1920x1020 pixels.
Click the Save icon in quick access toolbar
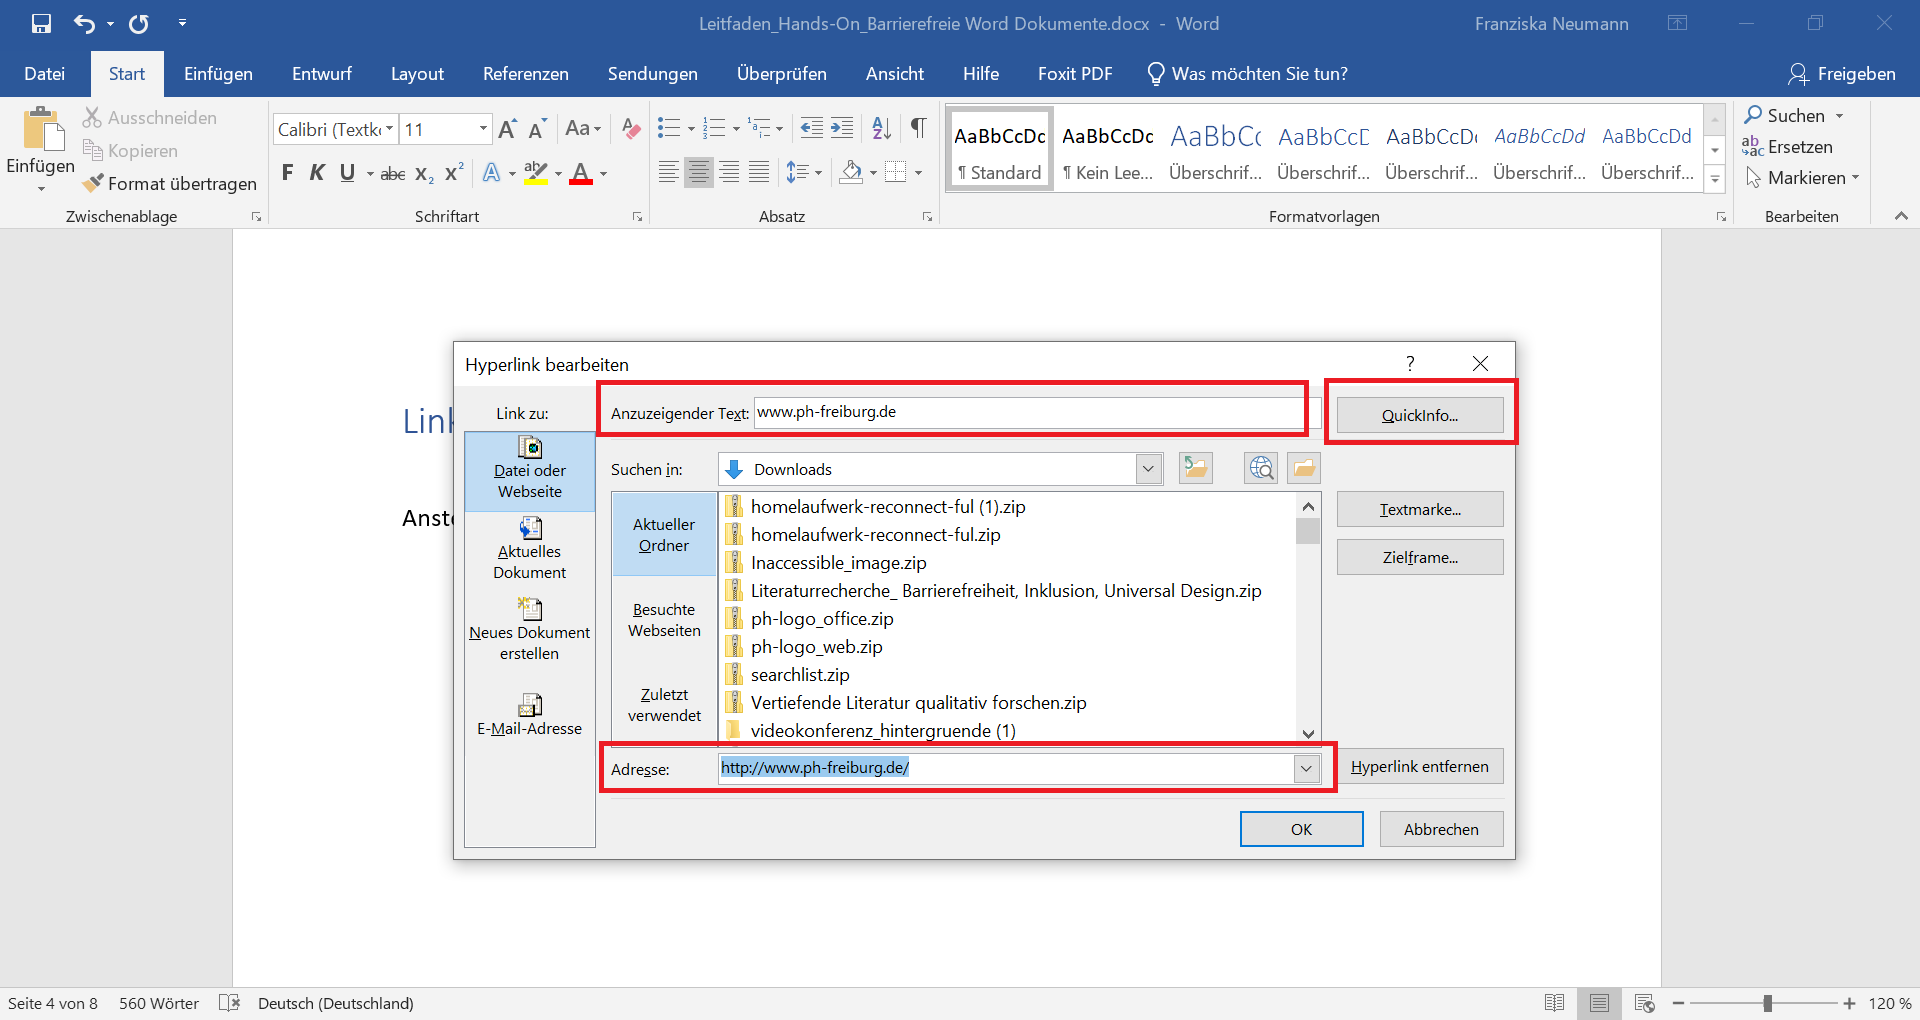(41, 23)
